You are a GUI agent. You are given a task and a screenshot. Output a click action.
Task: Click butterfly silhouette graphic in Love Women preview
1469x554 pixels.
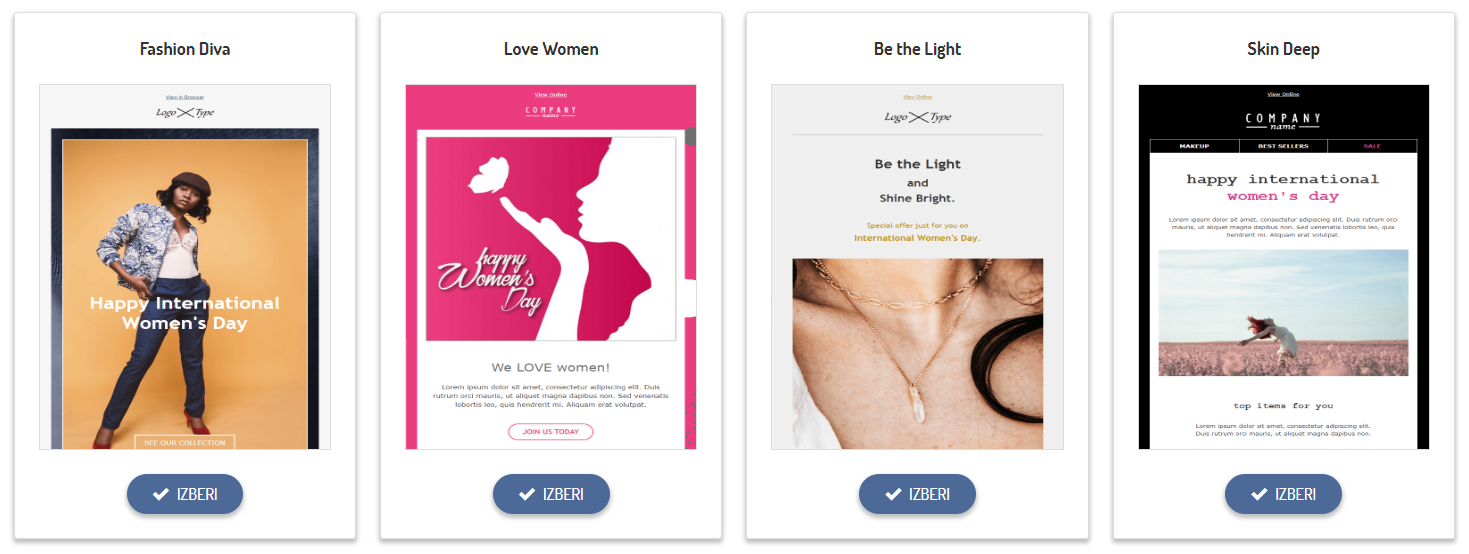488,177
